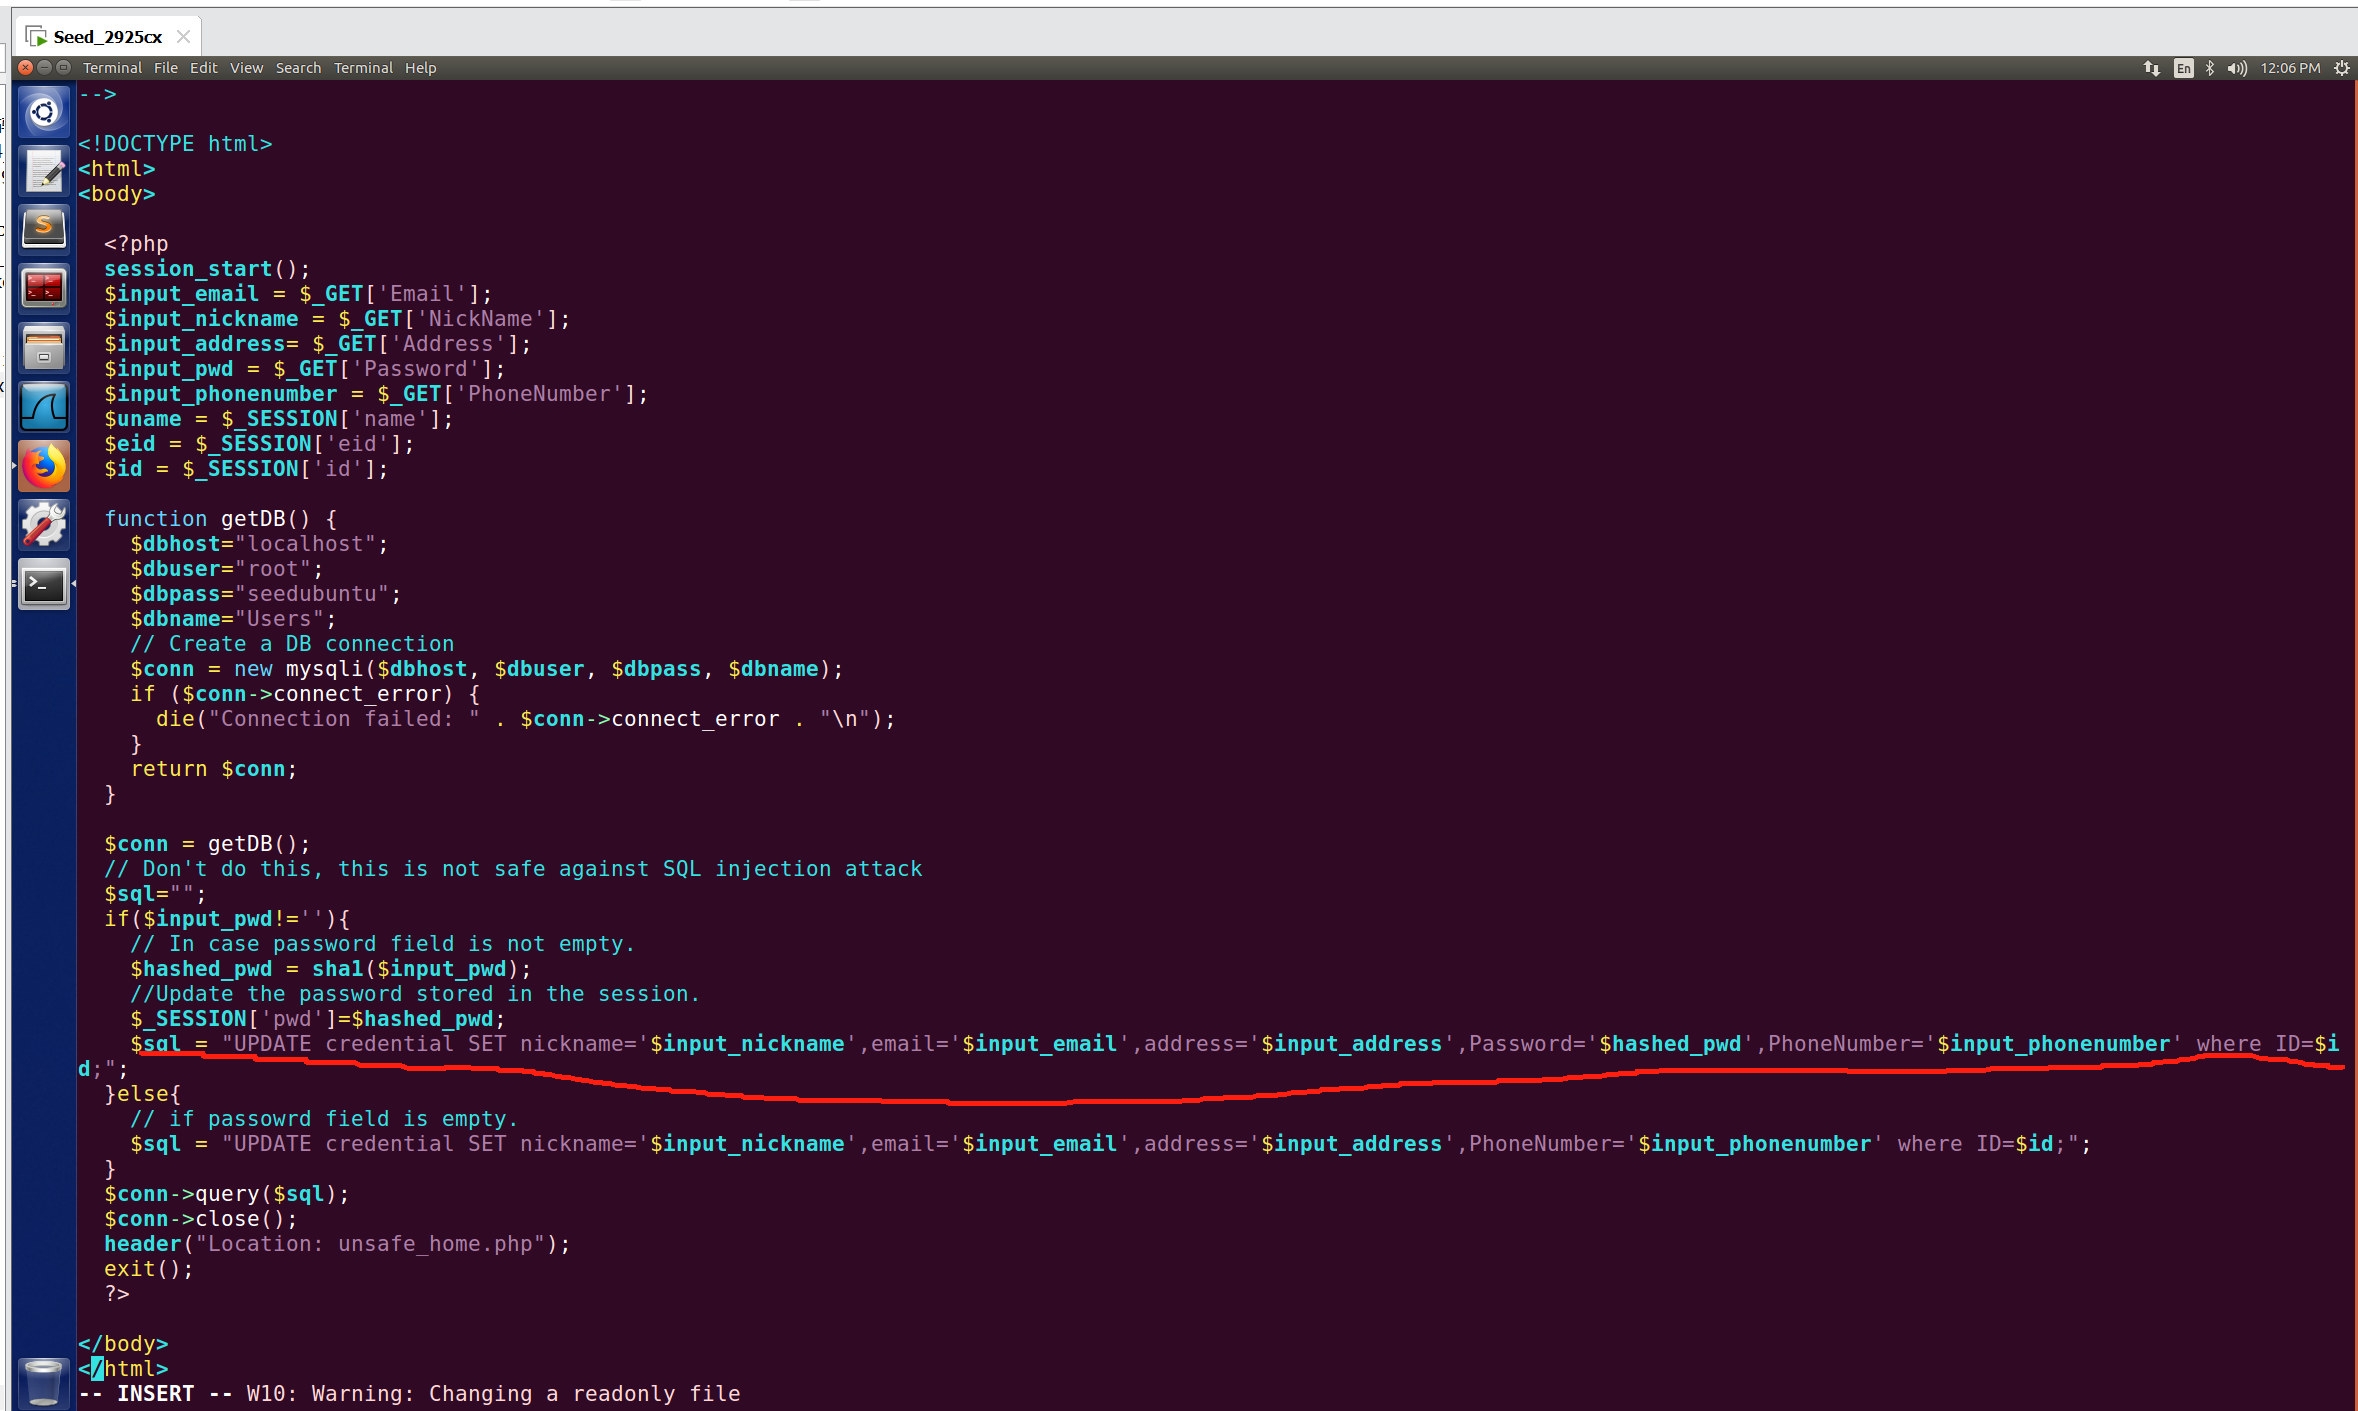Viewport: 2358px width, 1411px height.
Task: Open the sound volume indicator
Action: (2237, 68)
